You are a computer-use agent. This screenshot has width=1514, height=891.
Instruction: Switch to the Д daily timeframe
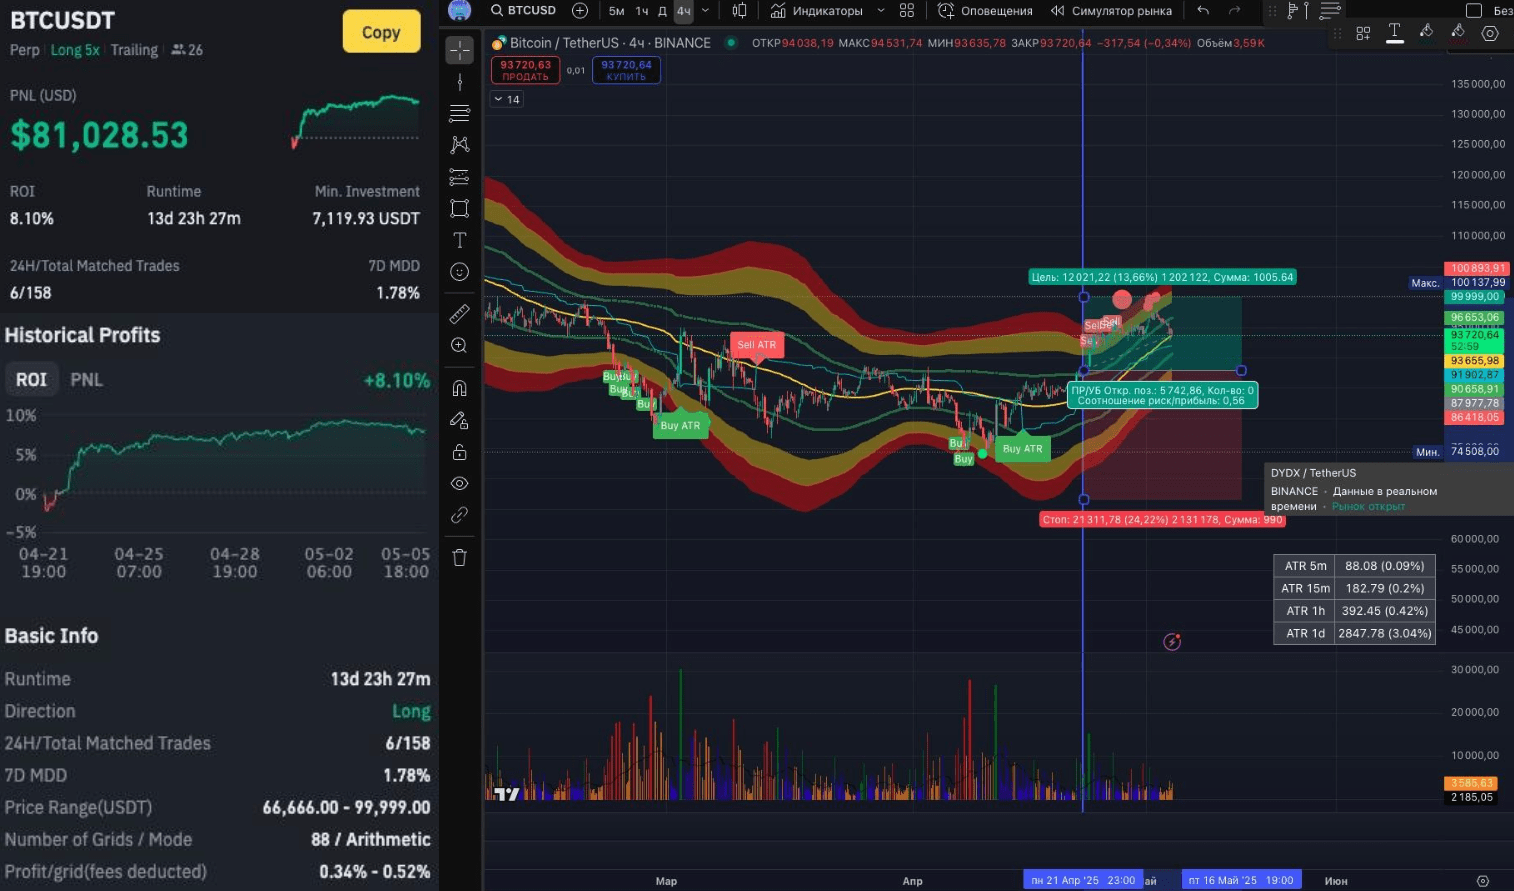(x=662, y=11)
